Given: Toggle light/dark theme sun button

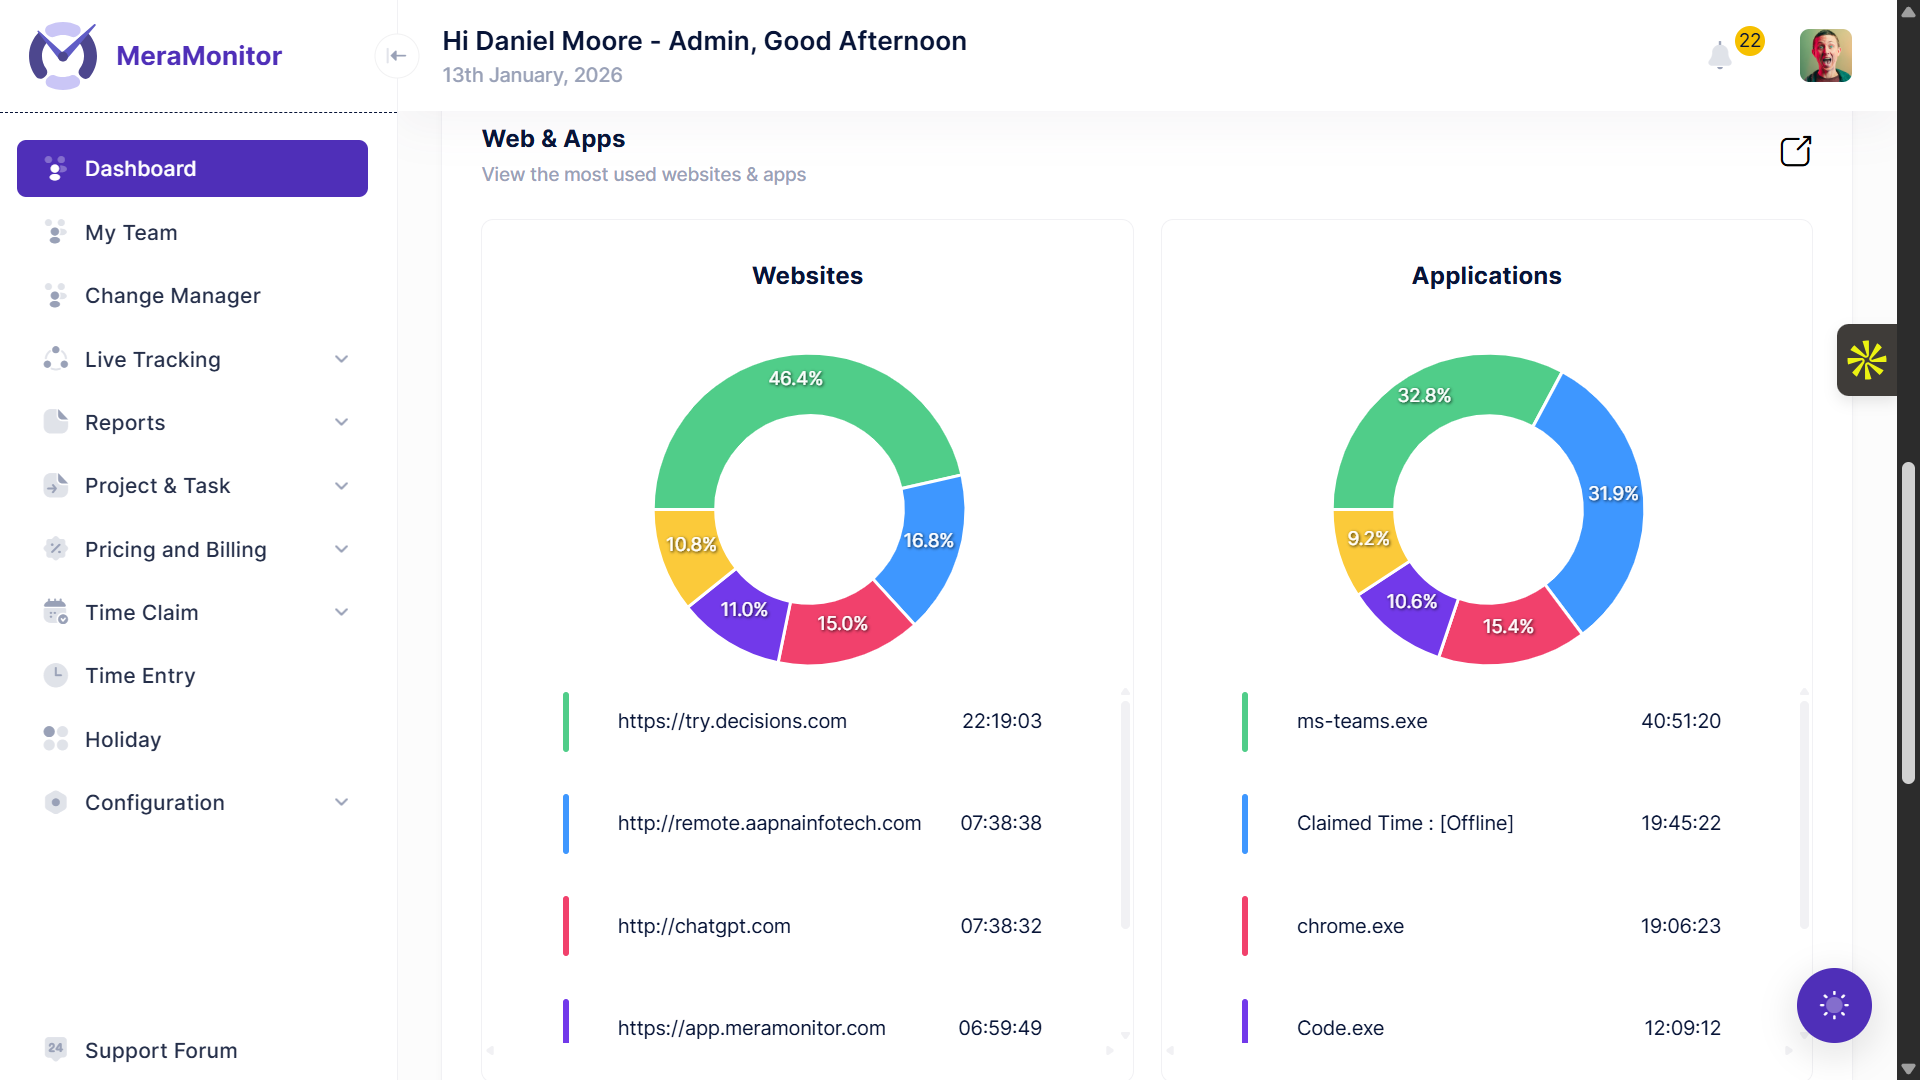Looking at the screenshot, I should (x=1833, y=1005).
